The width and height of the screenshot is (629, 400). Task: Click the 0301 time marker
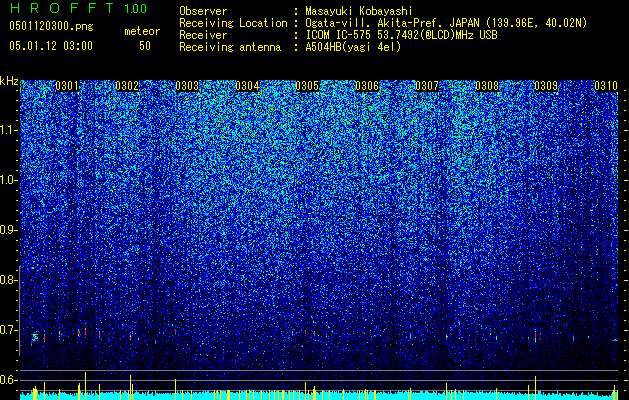[x=67, y=86]
